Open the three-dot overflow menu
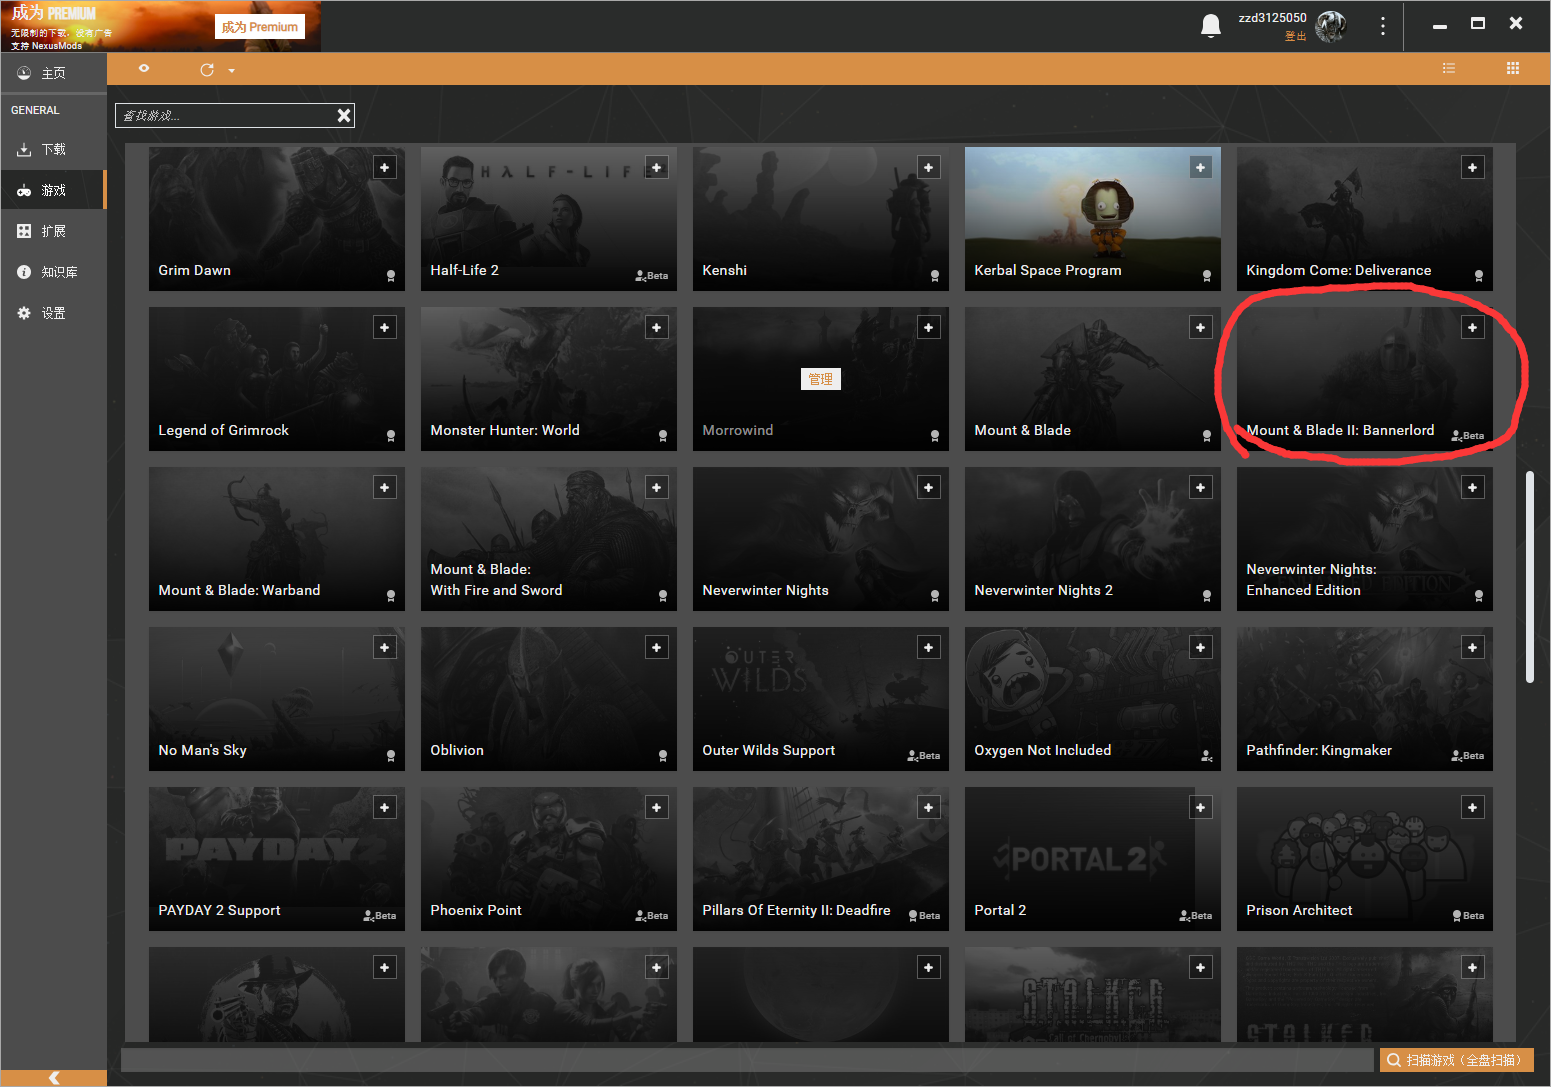Image resolution: width=1551 pixels, height=1087 pixels. pyautogui.click(x=1383, y=27)
